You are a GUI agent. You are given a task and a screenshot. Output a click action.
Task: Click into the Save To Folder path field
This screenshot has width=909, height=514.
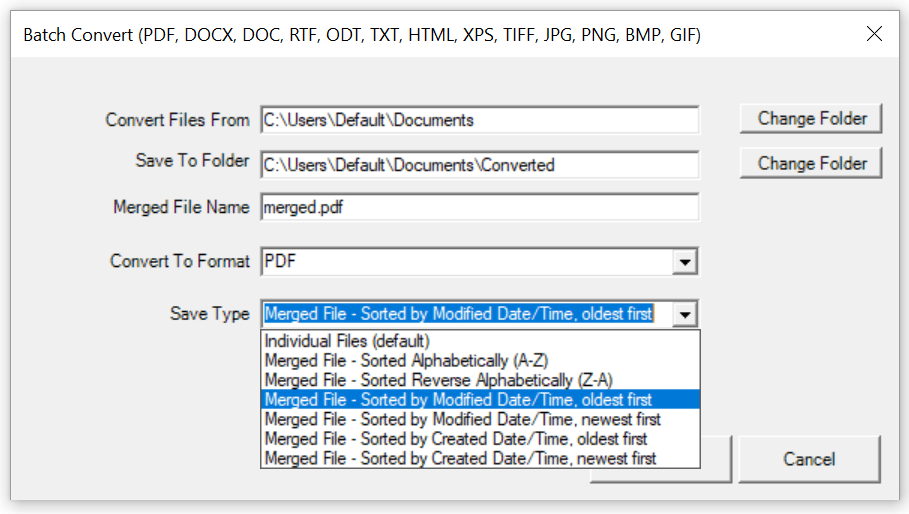pyautogui.click(x=479, y=164)
